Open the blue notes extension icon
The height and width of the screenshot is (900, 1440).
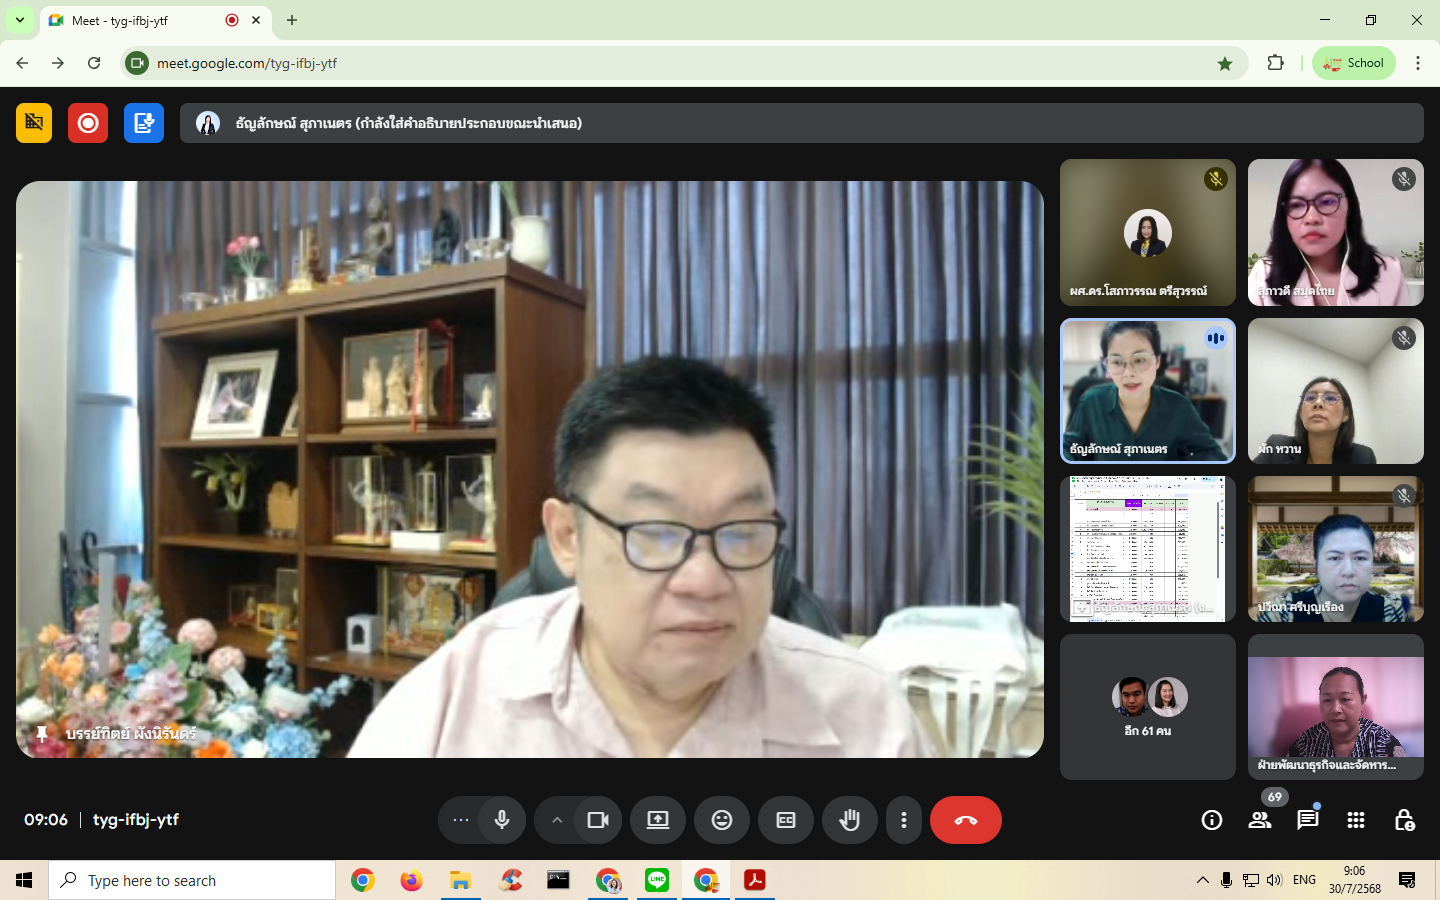coord(144,123)
